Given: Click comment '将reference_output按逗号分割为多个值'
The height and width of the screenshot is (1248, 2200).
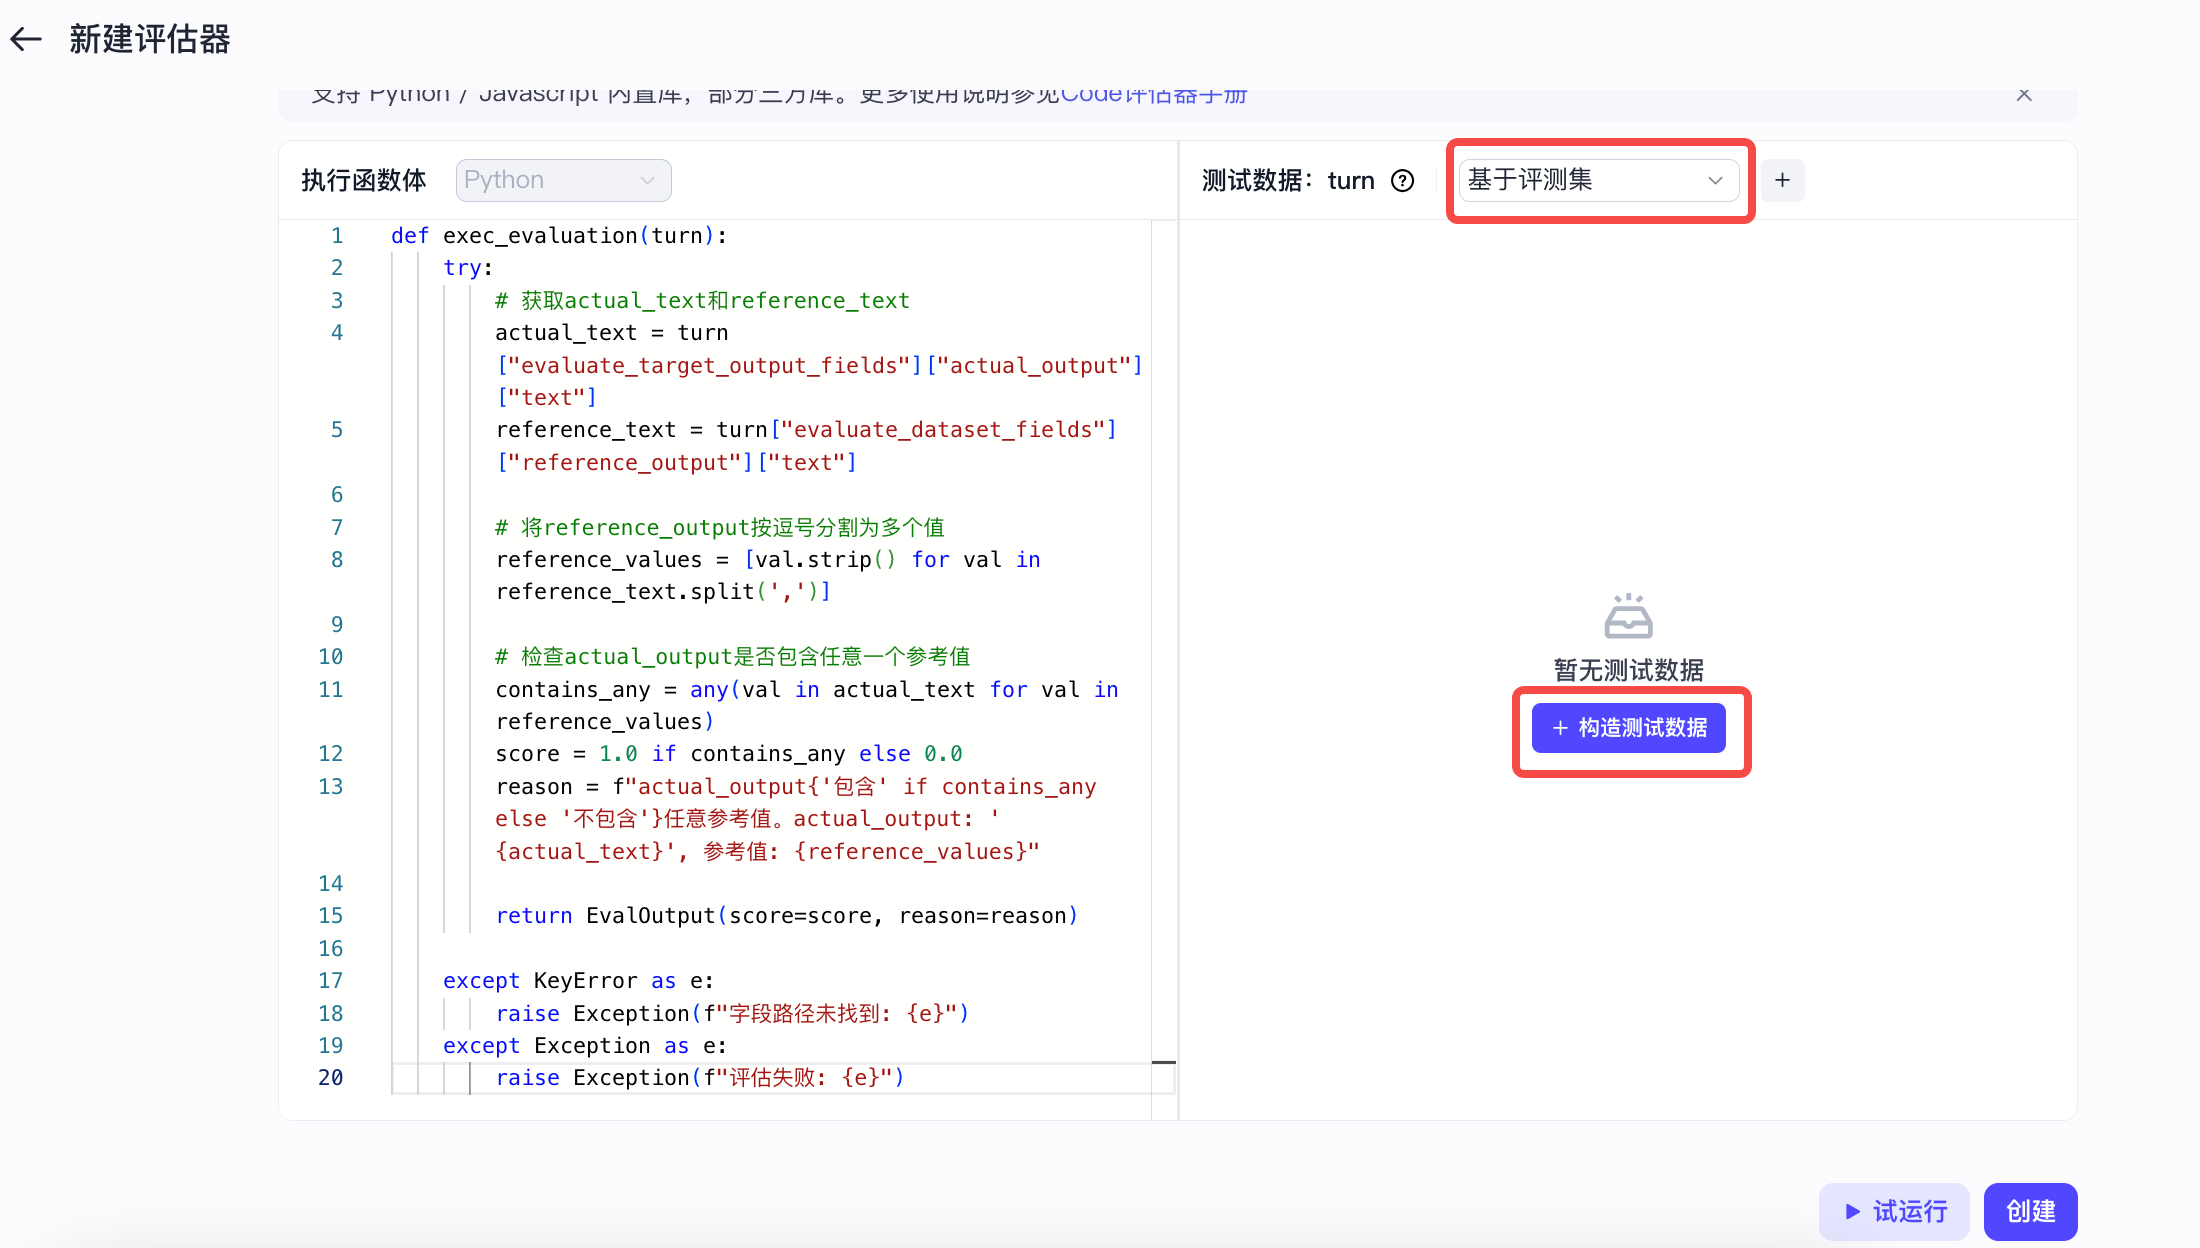Looking at the screenshot, I should [720, 528].
